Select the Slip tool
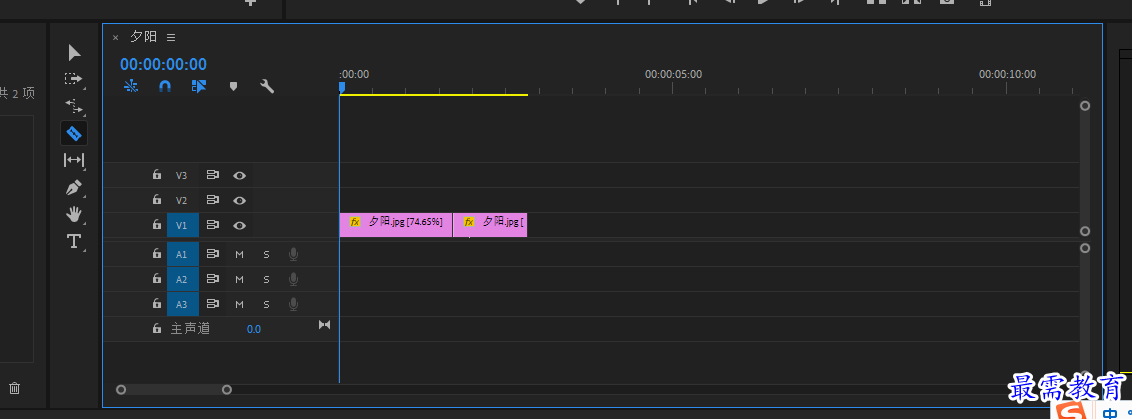Screen dimensions: 1132x419 (x=74, y=160)
